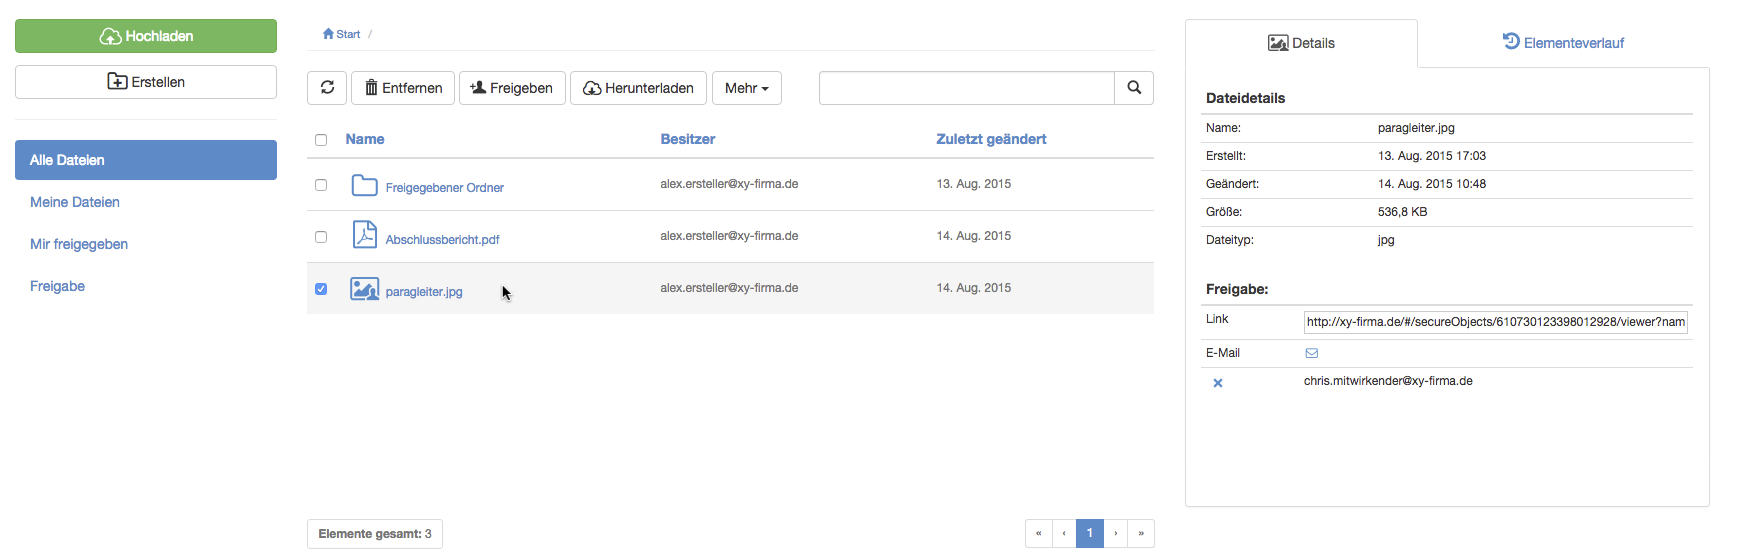Check the Abschlussbericht.pdf row checkbox

[321, 237]
